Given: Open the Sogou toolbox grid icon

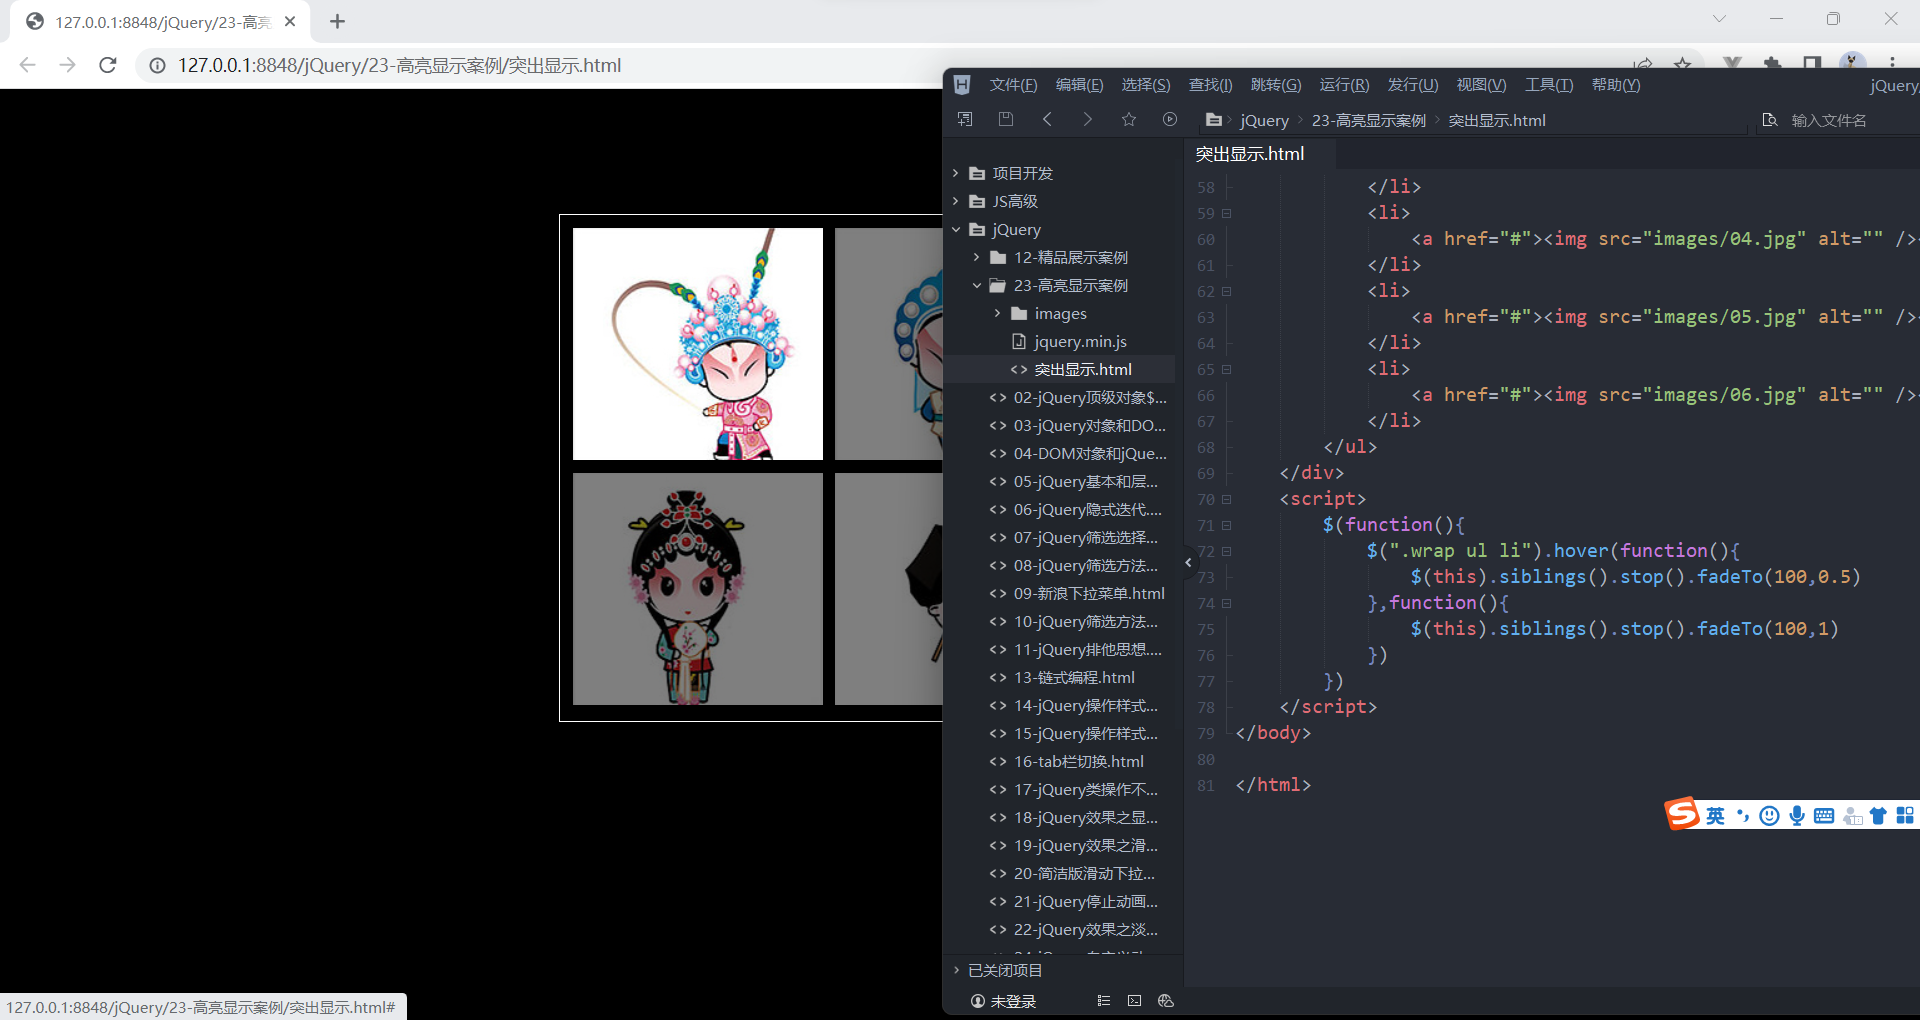Looking at the screenshot, I should pos(1906,815).
